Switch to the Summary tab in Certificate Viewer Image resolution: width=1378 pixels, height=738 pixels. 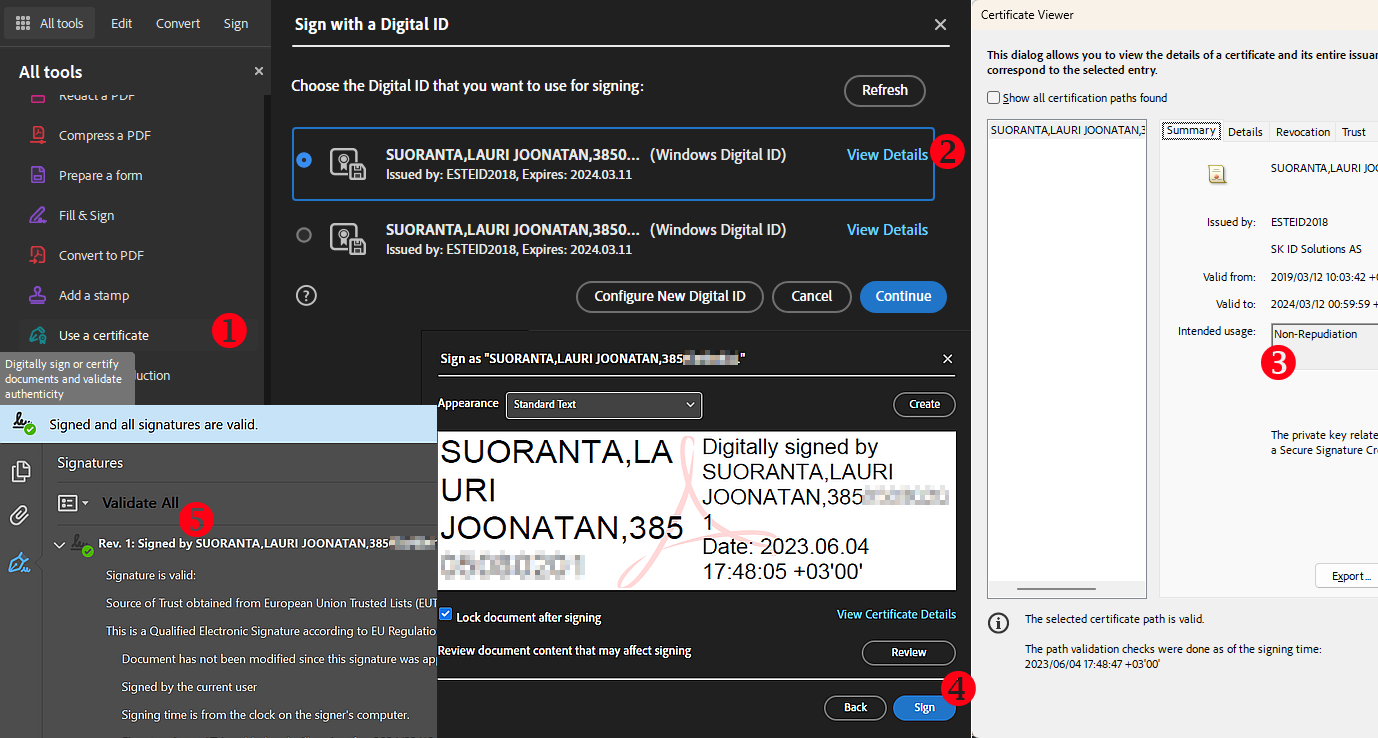click(x=1191, y=131)
